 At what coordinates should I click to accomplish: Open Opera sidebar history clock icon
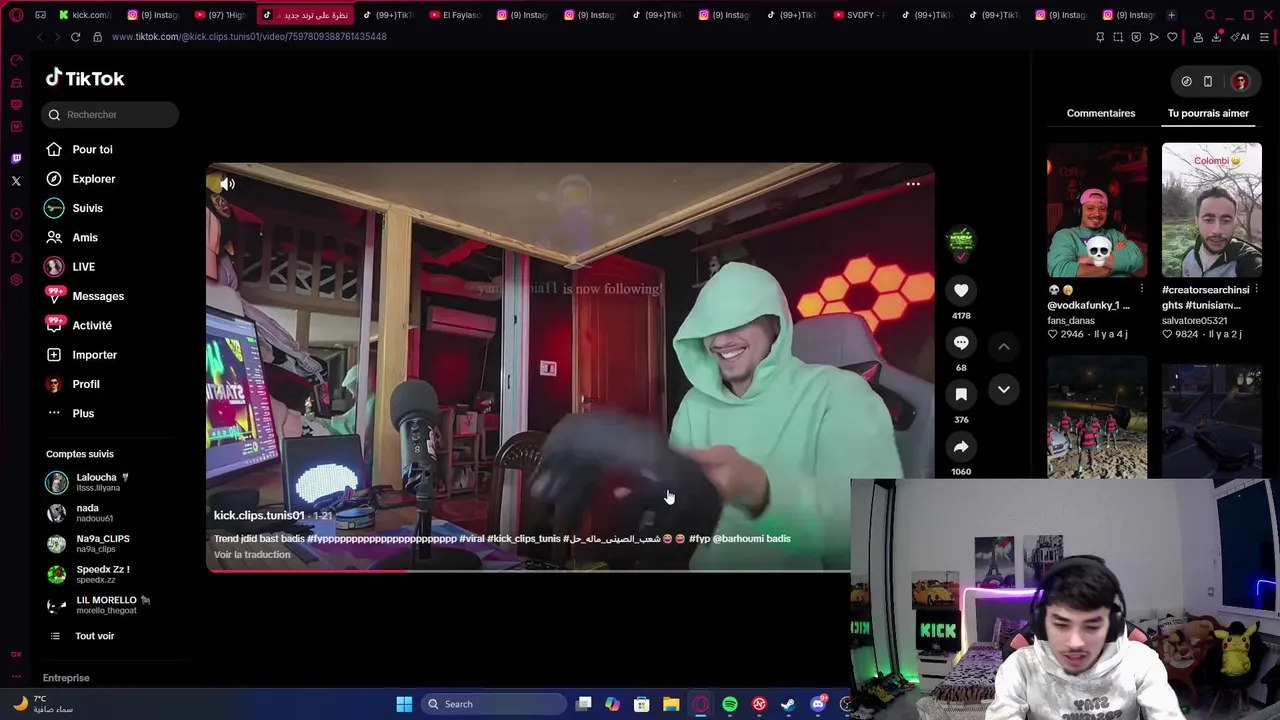[x=16, y=235]
